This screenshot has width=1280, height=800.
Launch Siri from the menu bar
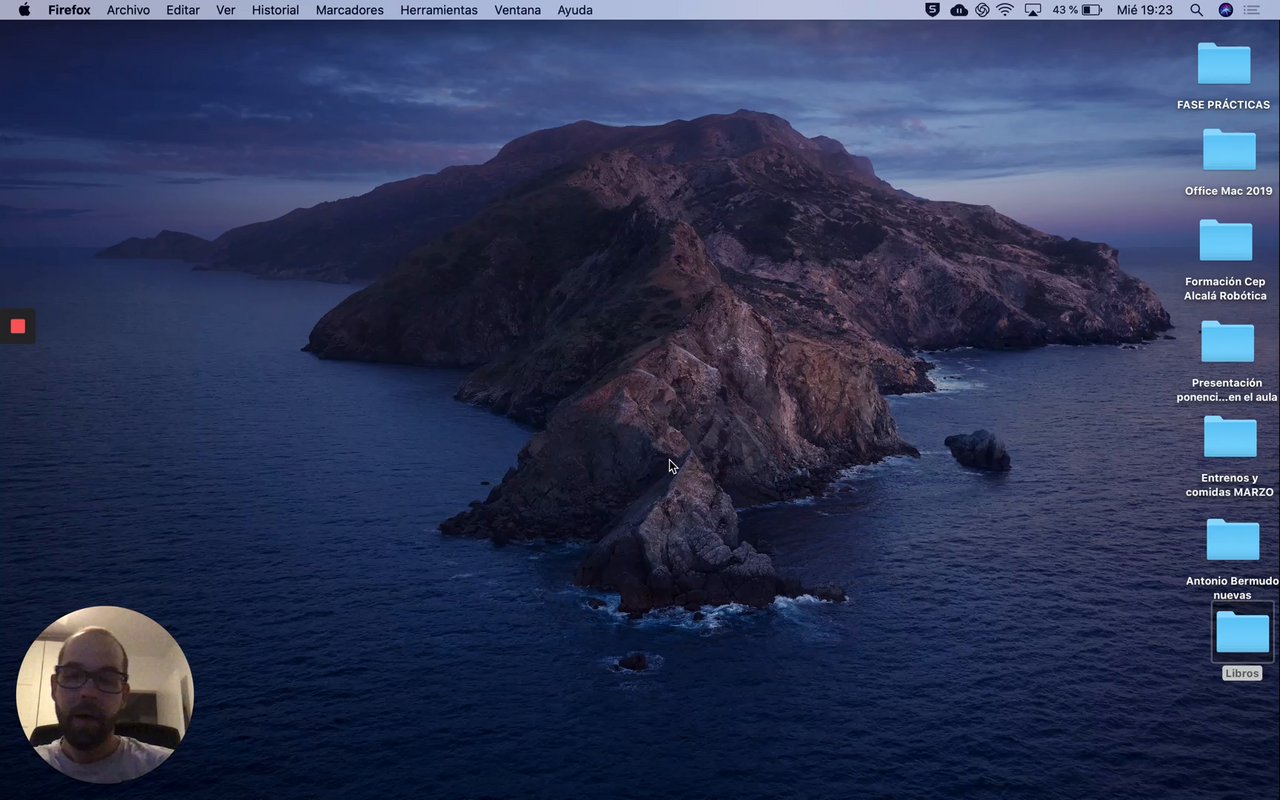[x=1226, y=10]
